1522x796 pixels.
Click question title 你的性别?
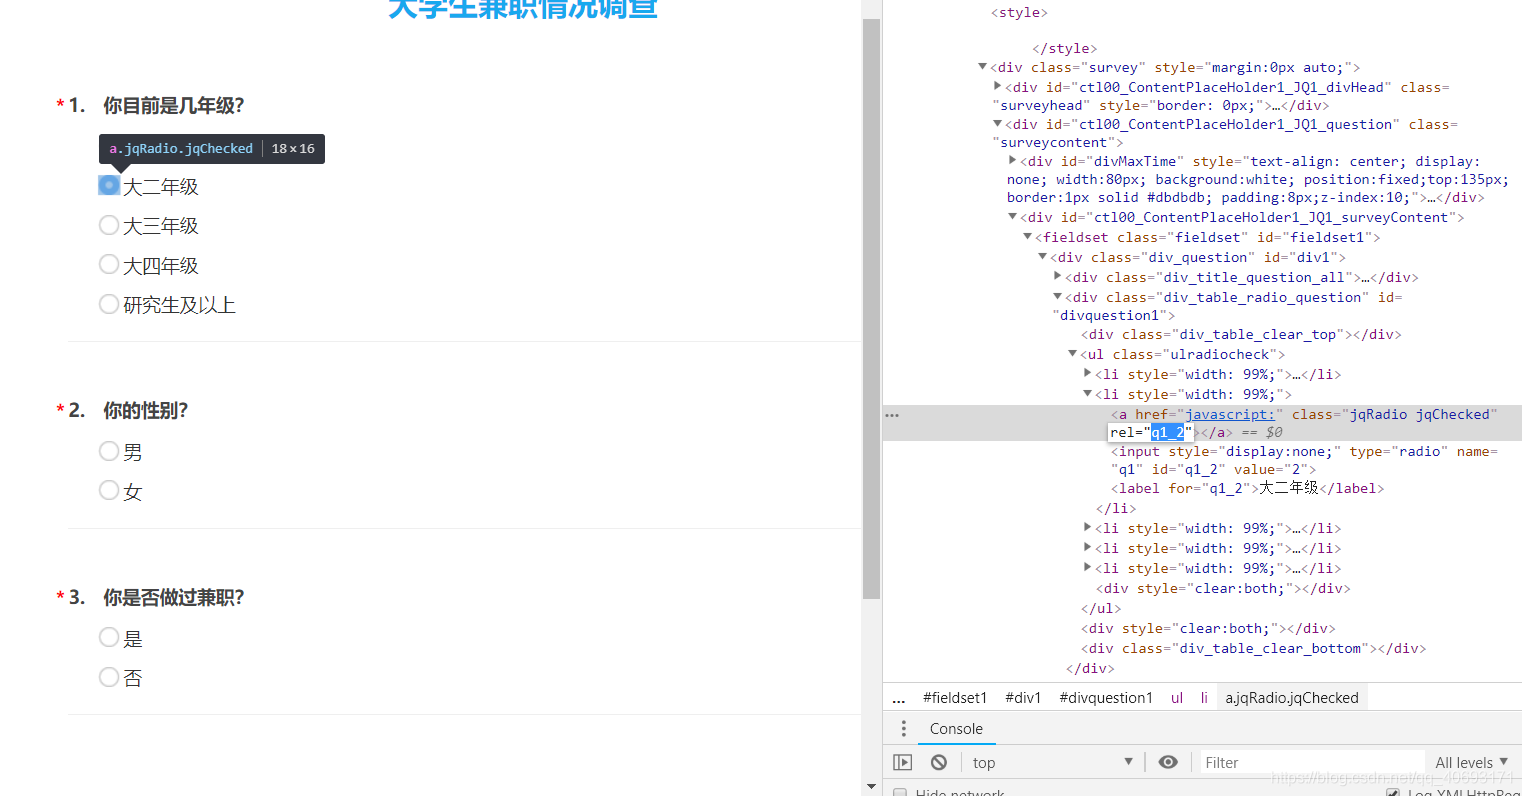coord(146,410)
